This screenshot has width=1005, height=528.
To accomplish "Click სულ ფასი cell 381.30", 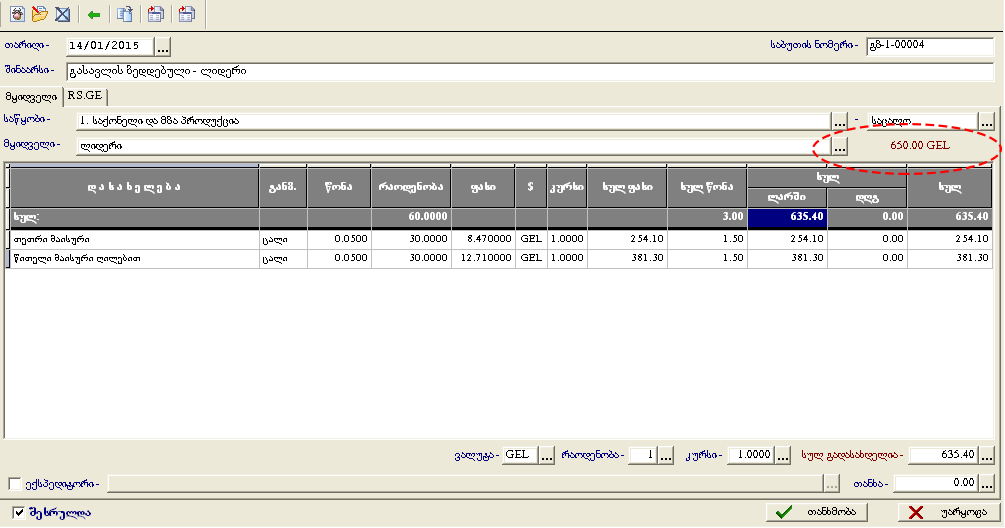I will [x=627, y=258].
